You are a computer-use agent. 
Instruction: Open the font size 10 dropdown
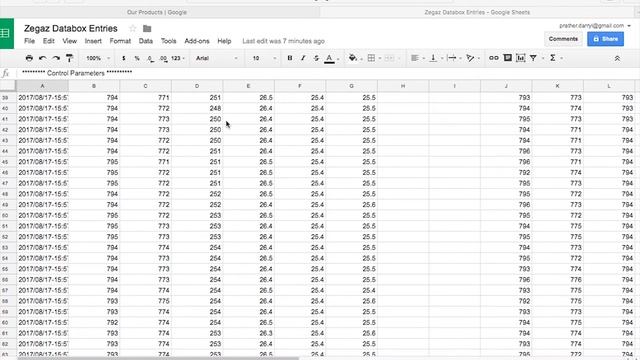coord(264,58)
